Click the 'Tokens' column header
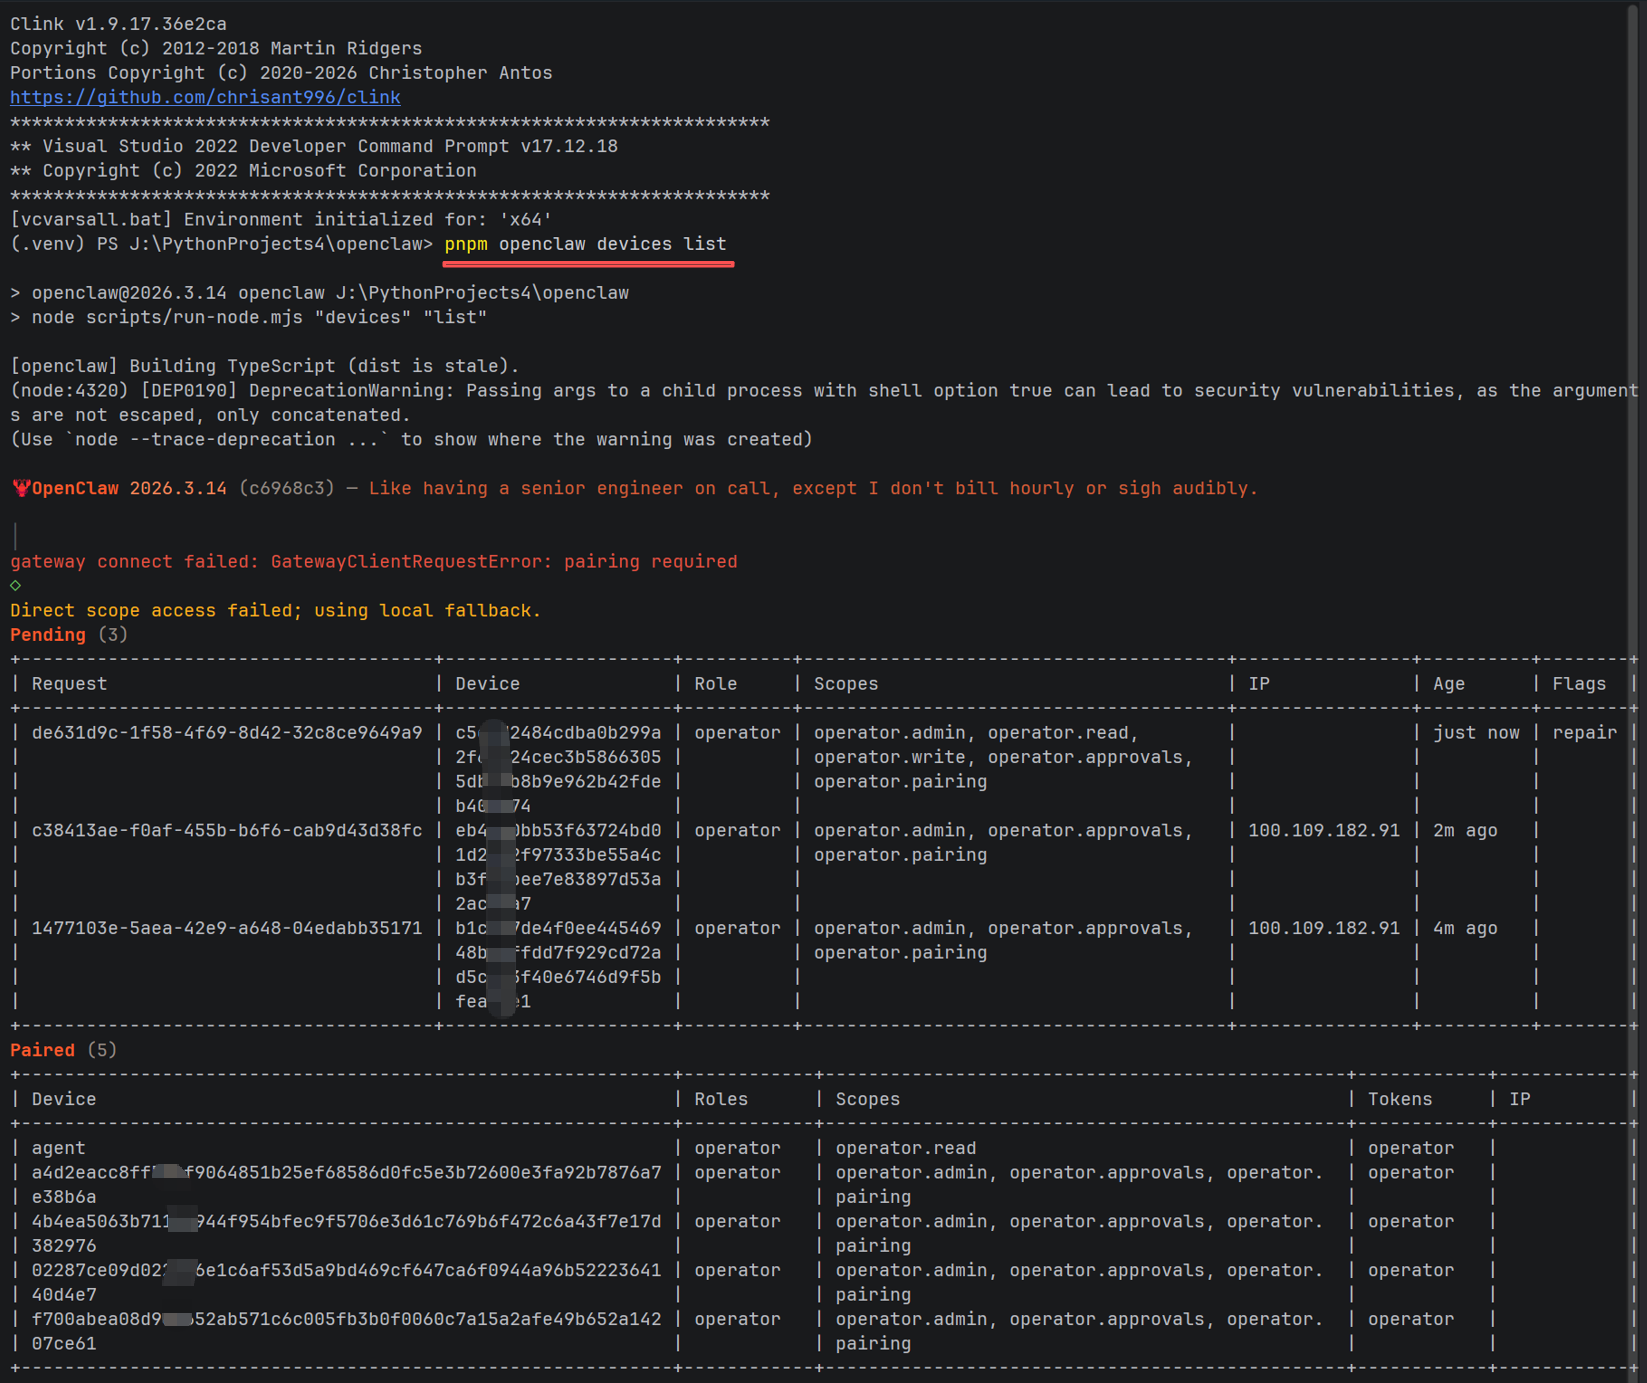This screenshot has height=1383, width=1647. (x=1400, y=1099)
